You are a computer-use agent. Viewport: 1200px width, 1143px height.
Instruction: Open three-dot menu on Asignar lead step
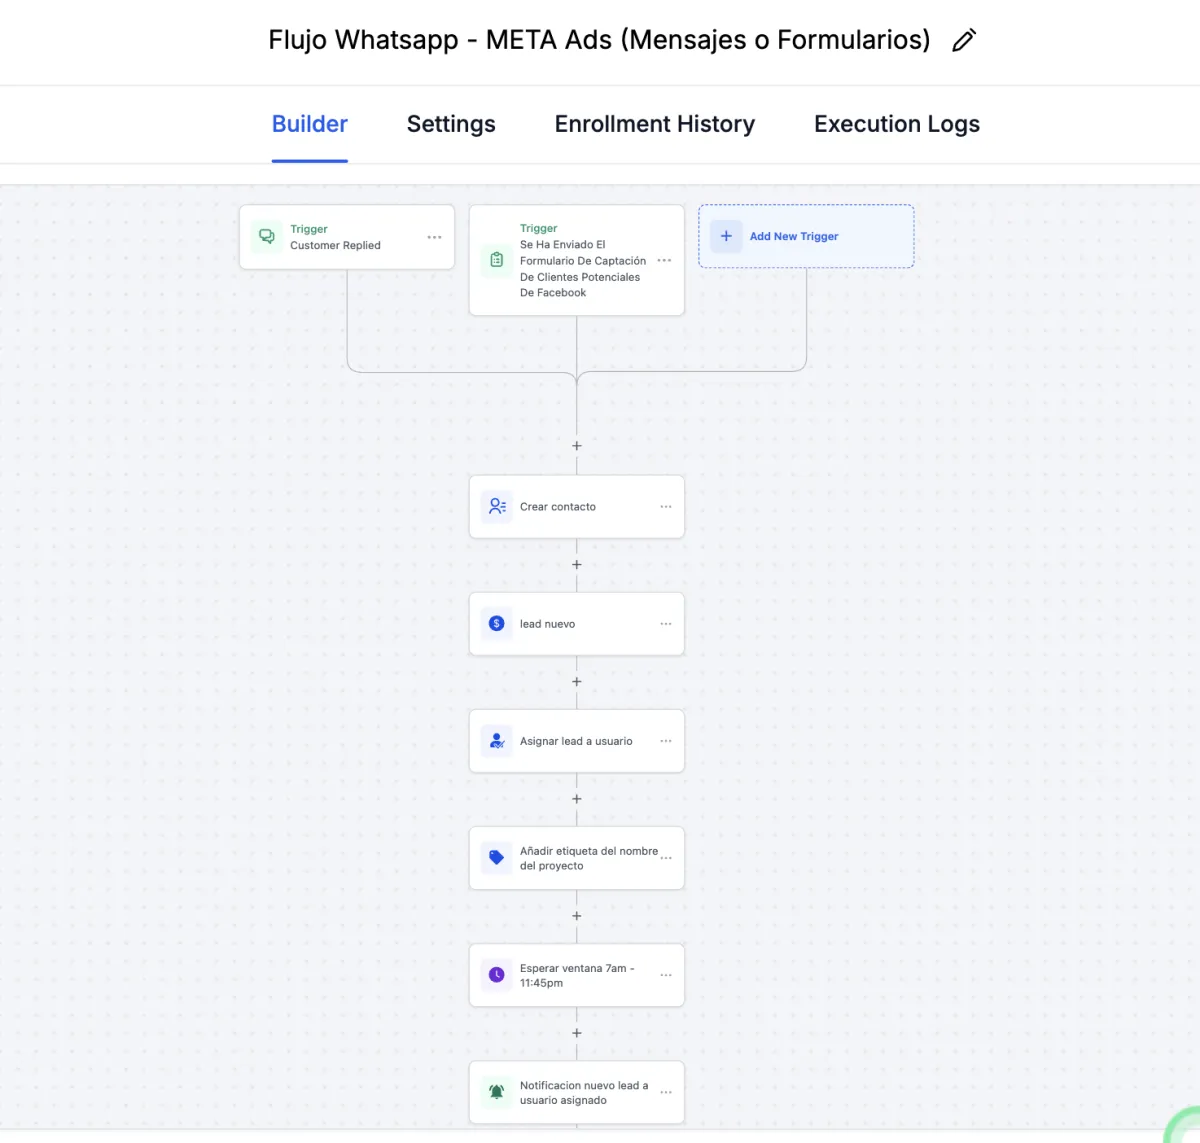pyautogui.click(x=666, y=741)
